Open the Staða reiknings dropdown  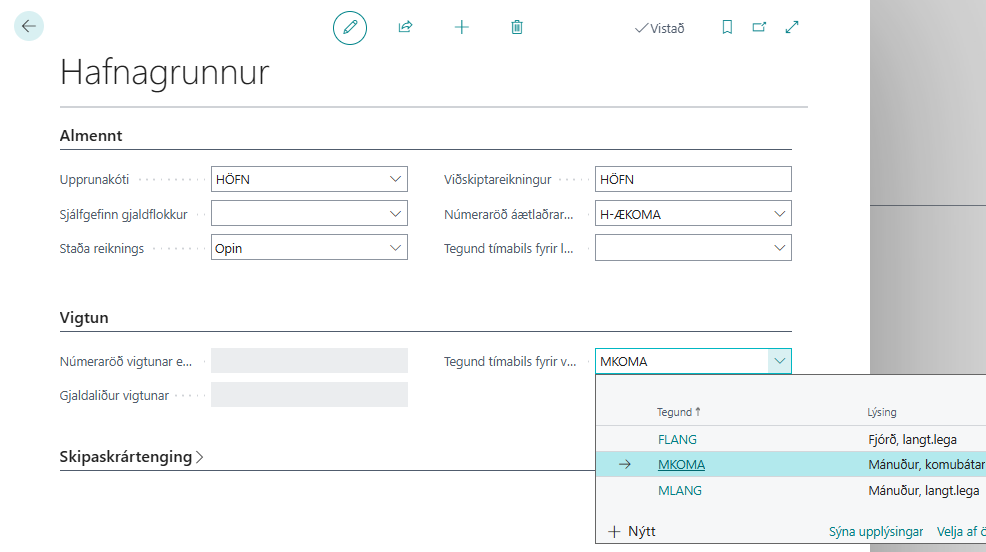coord(394,248)
